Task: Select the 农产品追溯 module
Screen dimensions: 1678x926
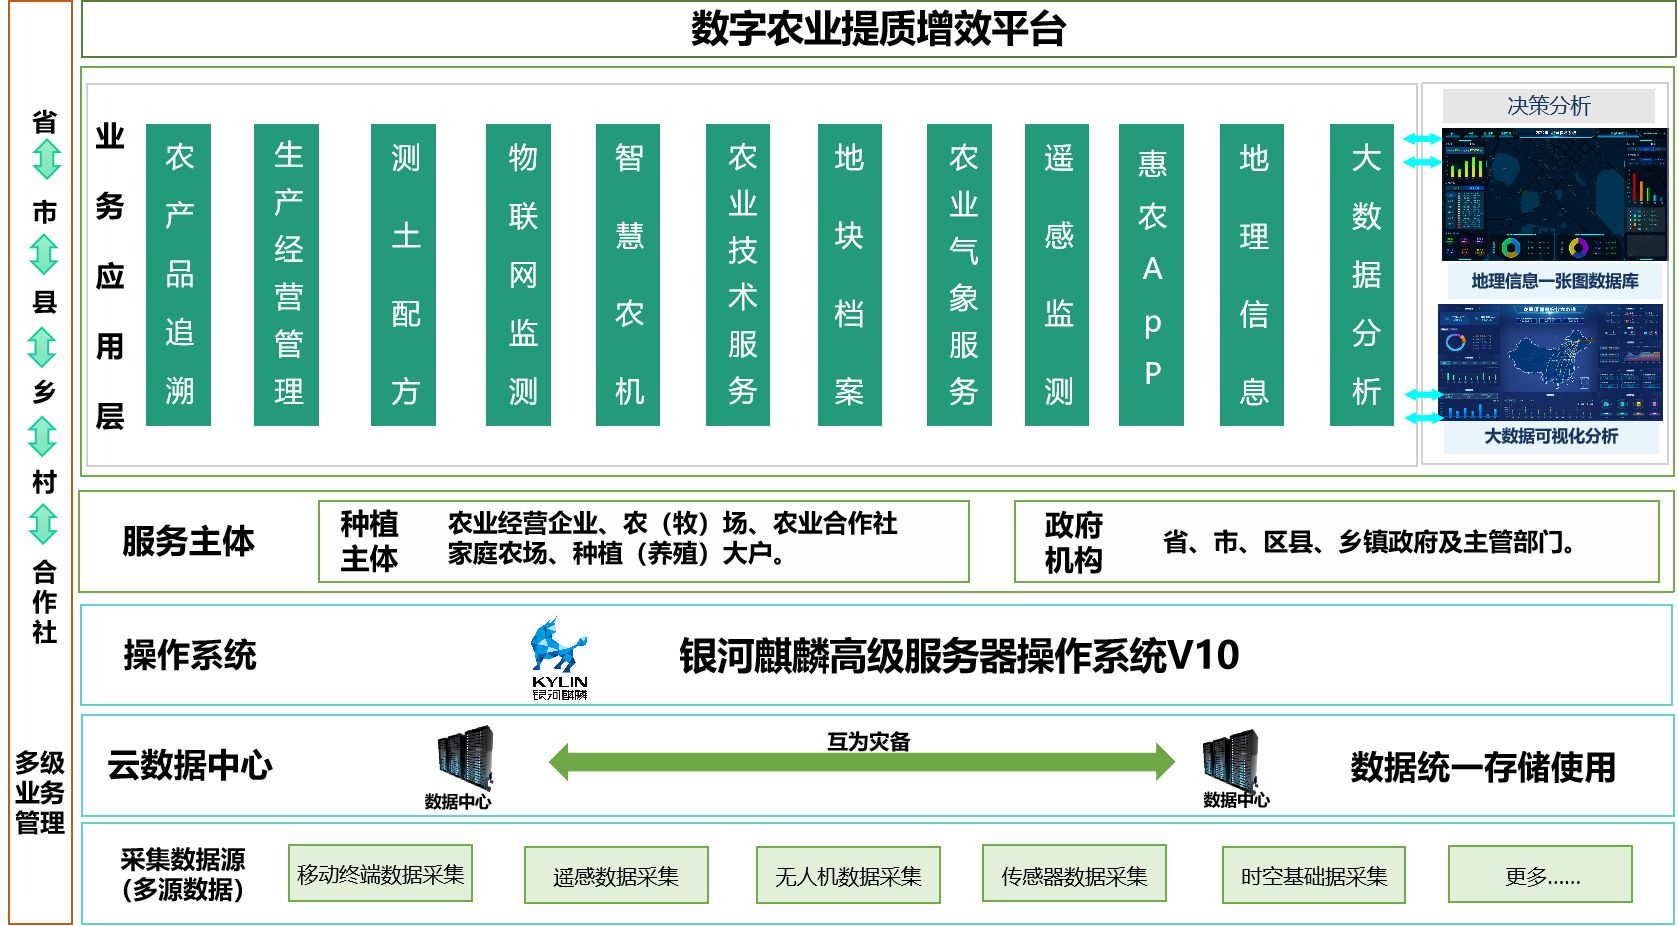Action: click(x=179, y=275)
